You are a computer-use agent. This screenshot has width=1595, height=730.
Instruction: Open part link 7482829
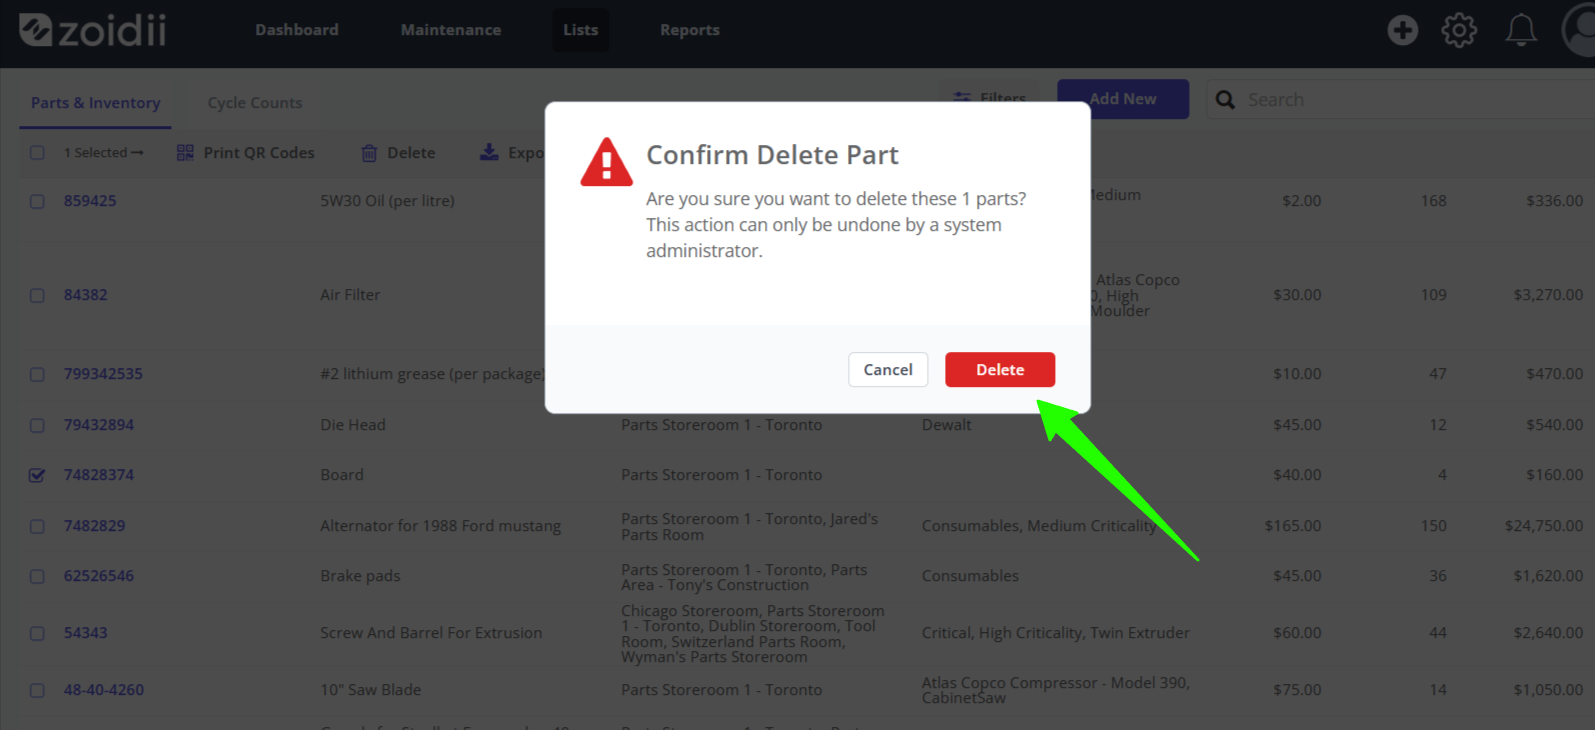pyautogui.click(x=95, y=526)
